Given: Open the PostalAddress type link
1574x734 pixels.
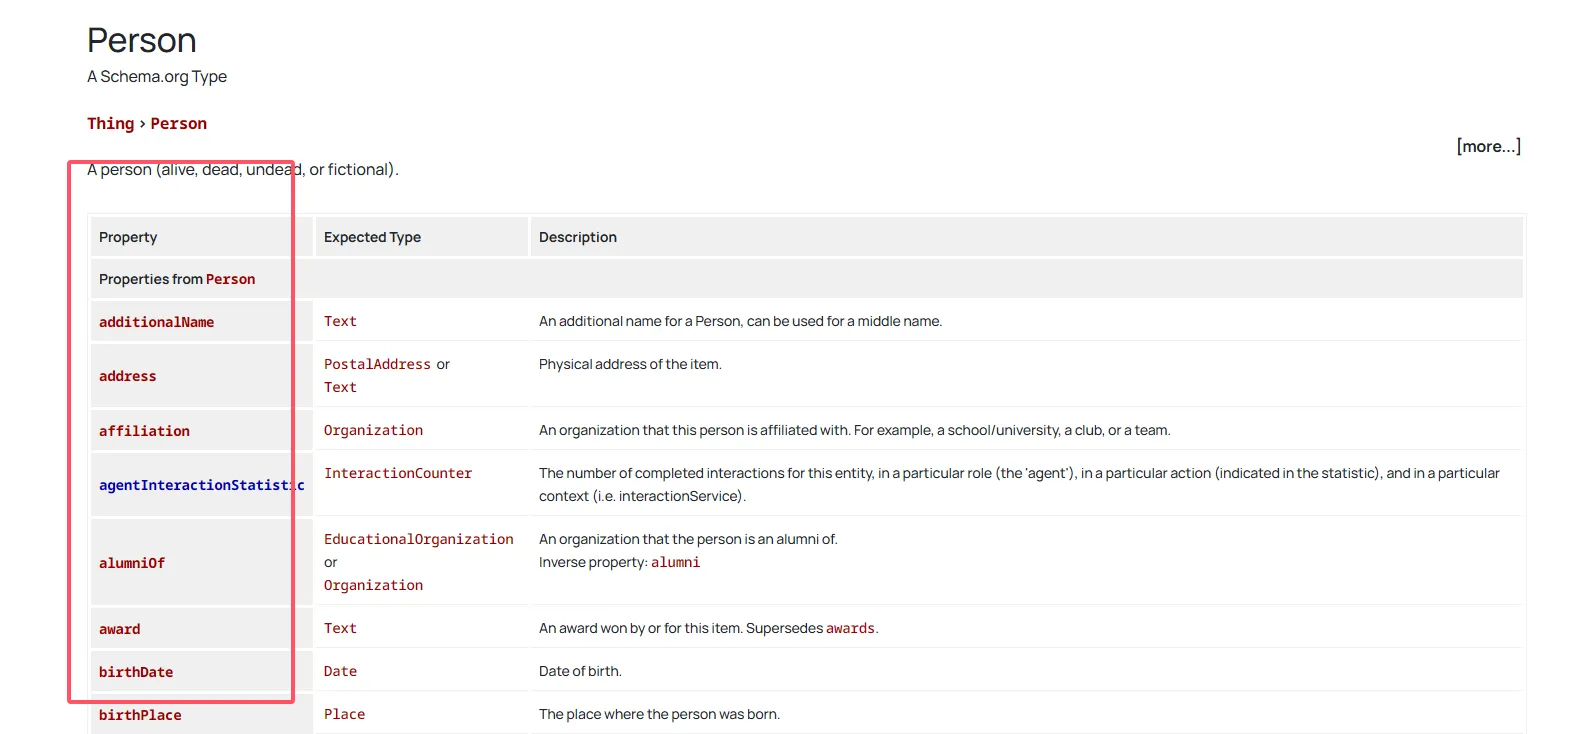Looking at the screenshot, I should pos(377,364).
